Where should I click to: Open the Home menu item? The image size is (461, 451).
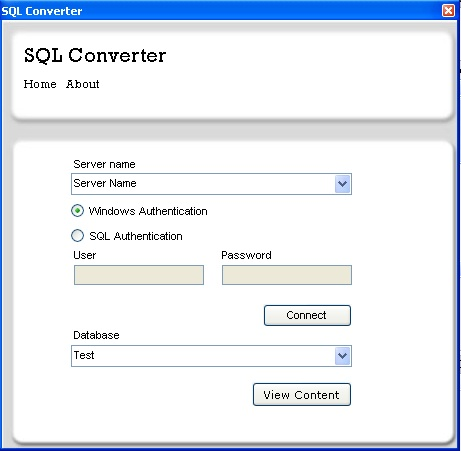40,84
